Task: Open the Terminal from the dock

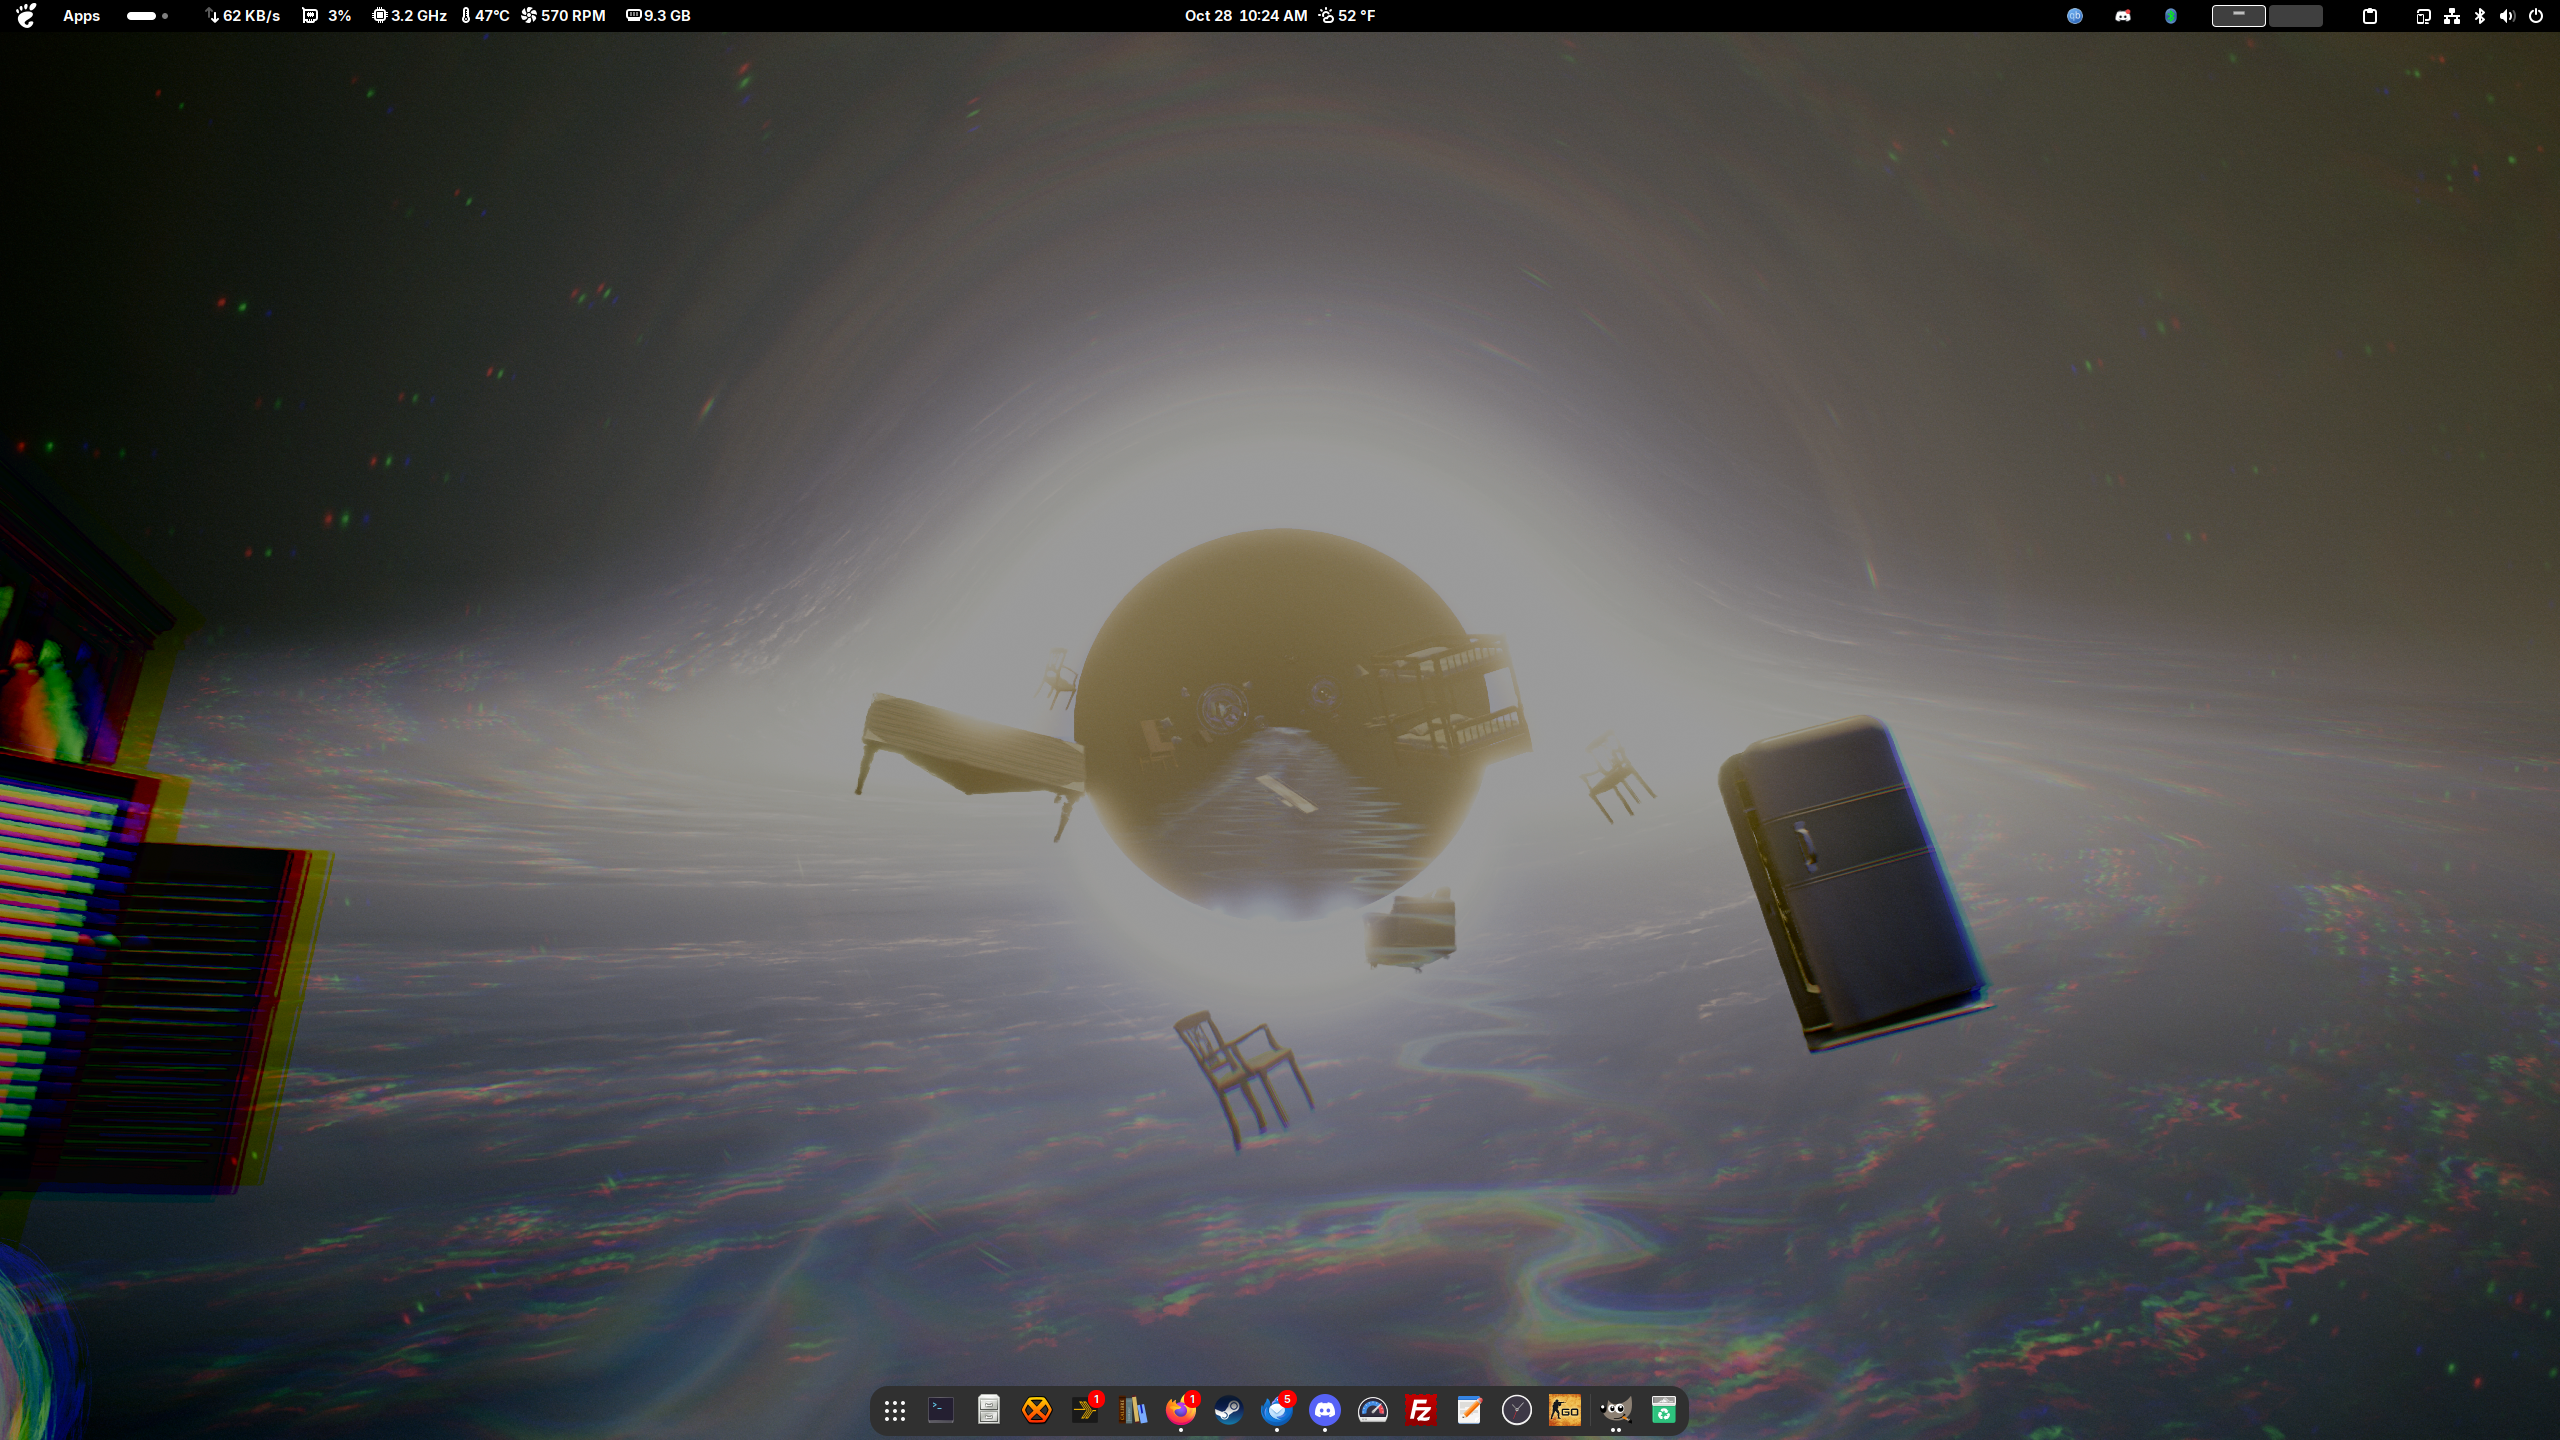Action: (x=941, y=1410)
